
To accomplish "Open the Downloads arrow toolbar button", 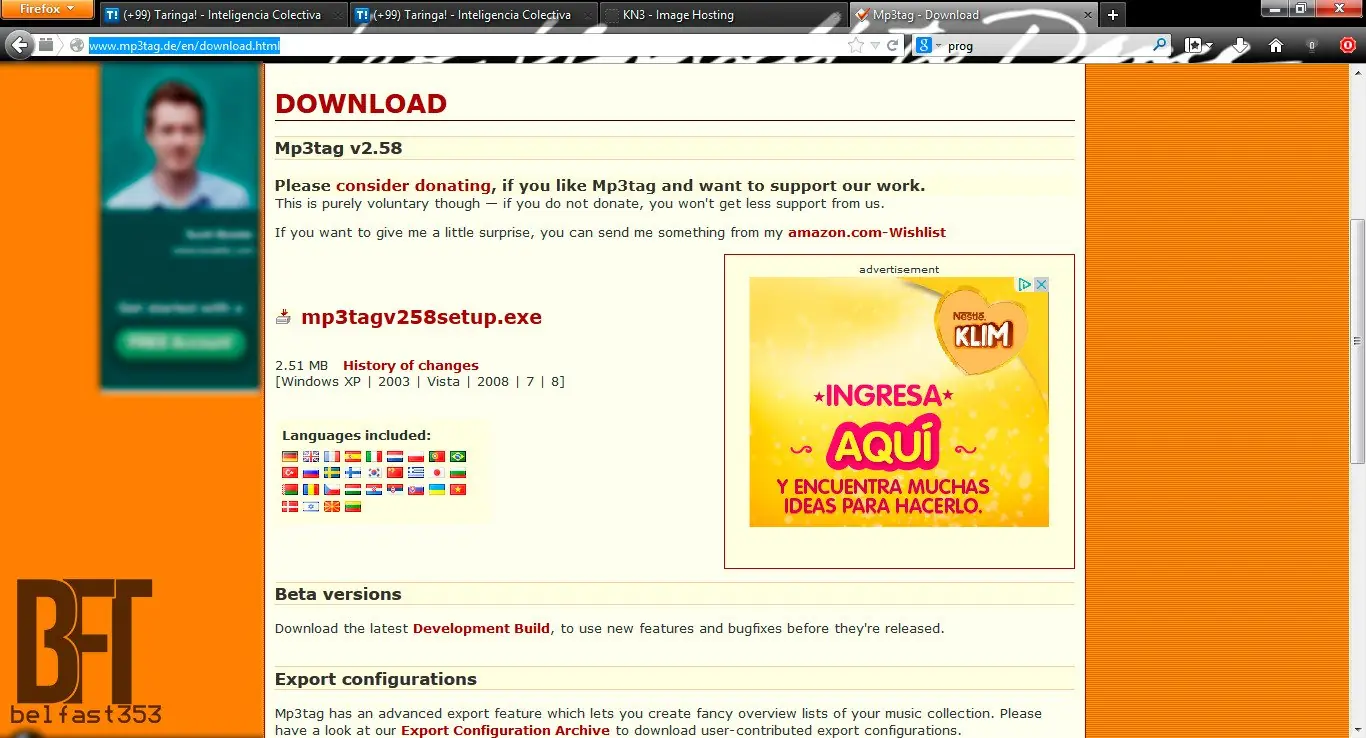I will 1241,45.
